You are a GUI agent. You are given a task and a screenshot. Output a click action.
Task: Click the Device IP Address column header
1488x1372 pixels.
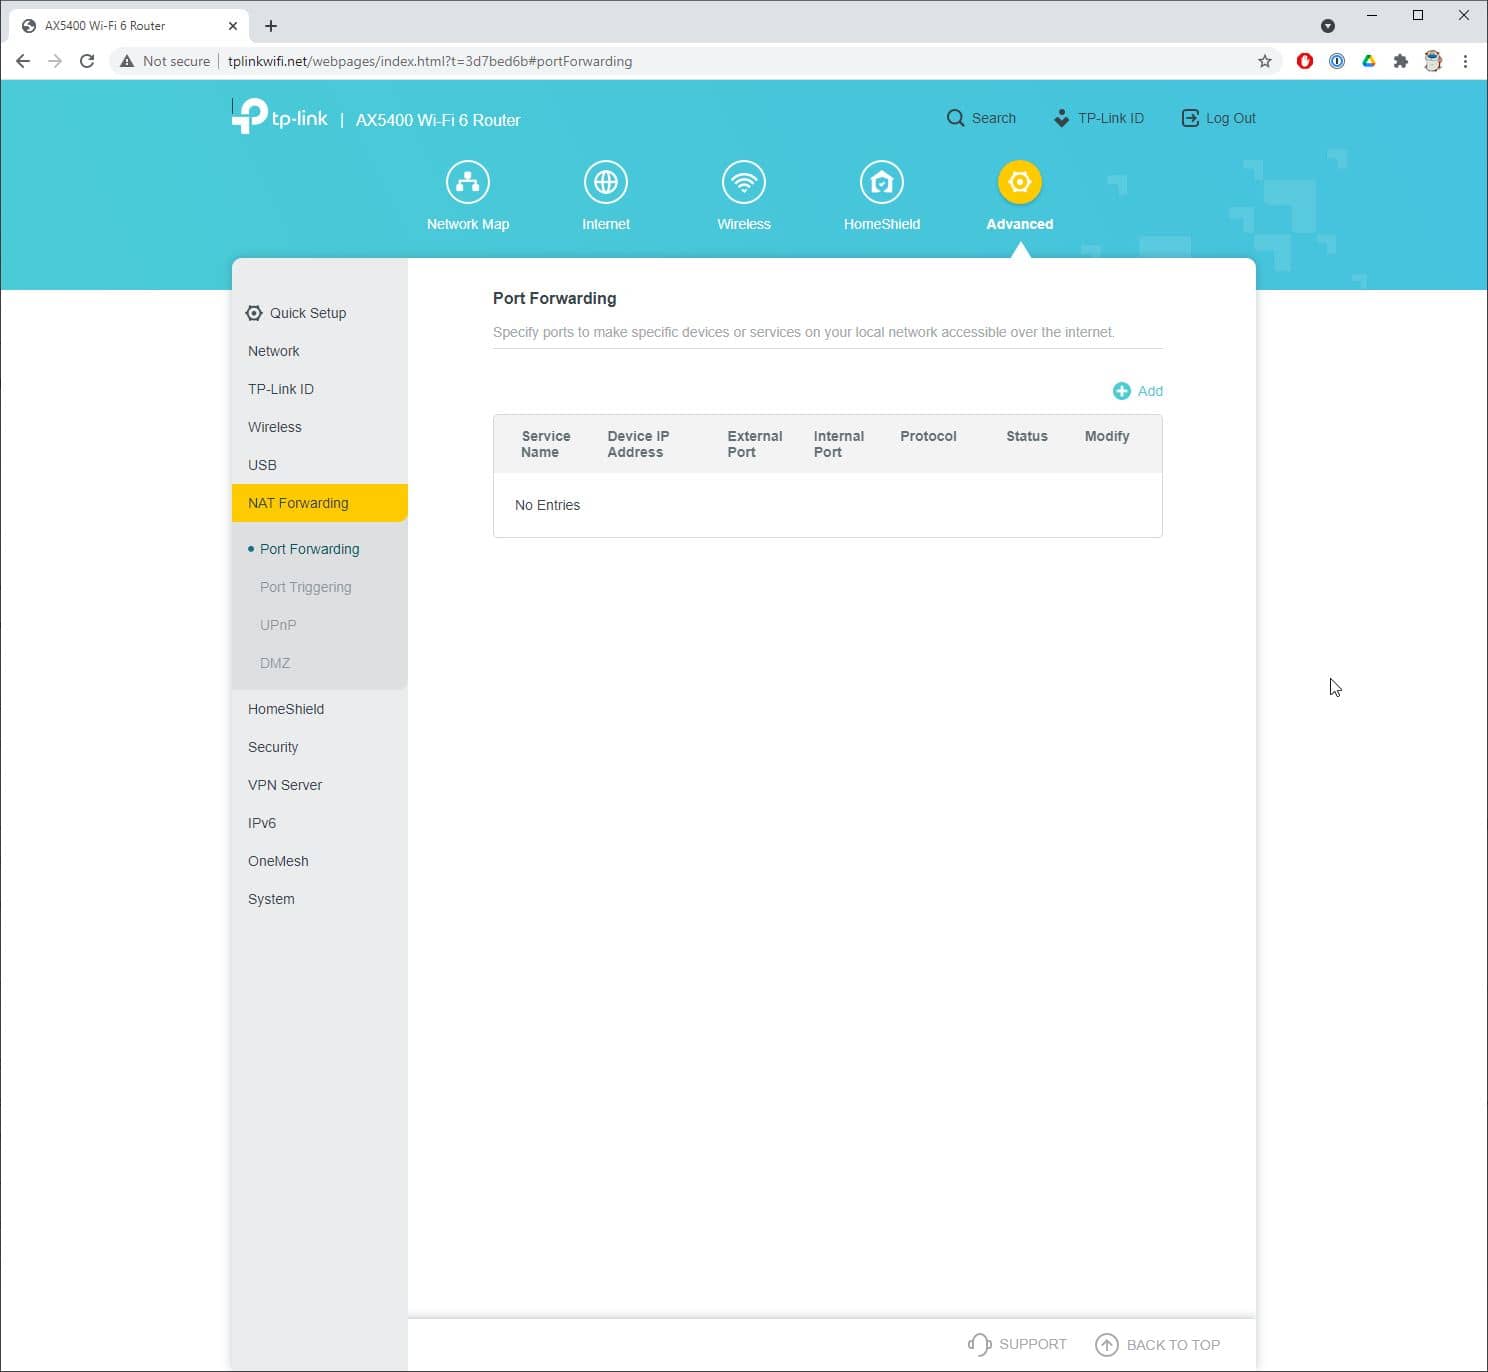(x=638, y=444)
